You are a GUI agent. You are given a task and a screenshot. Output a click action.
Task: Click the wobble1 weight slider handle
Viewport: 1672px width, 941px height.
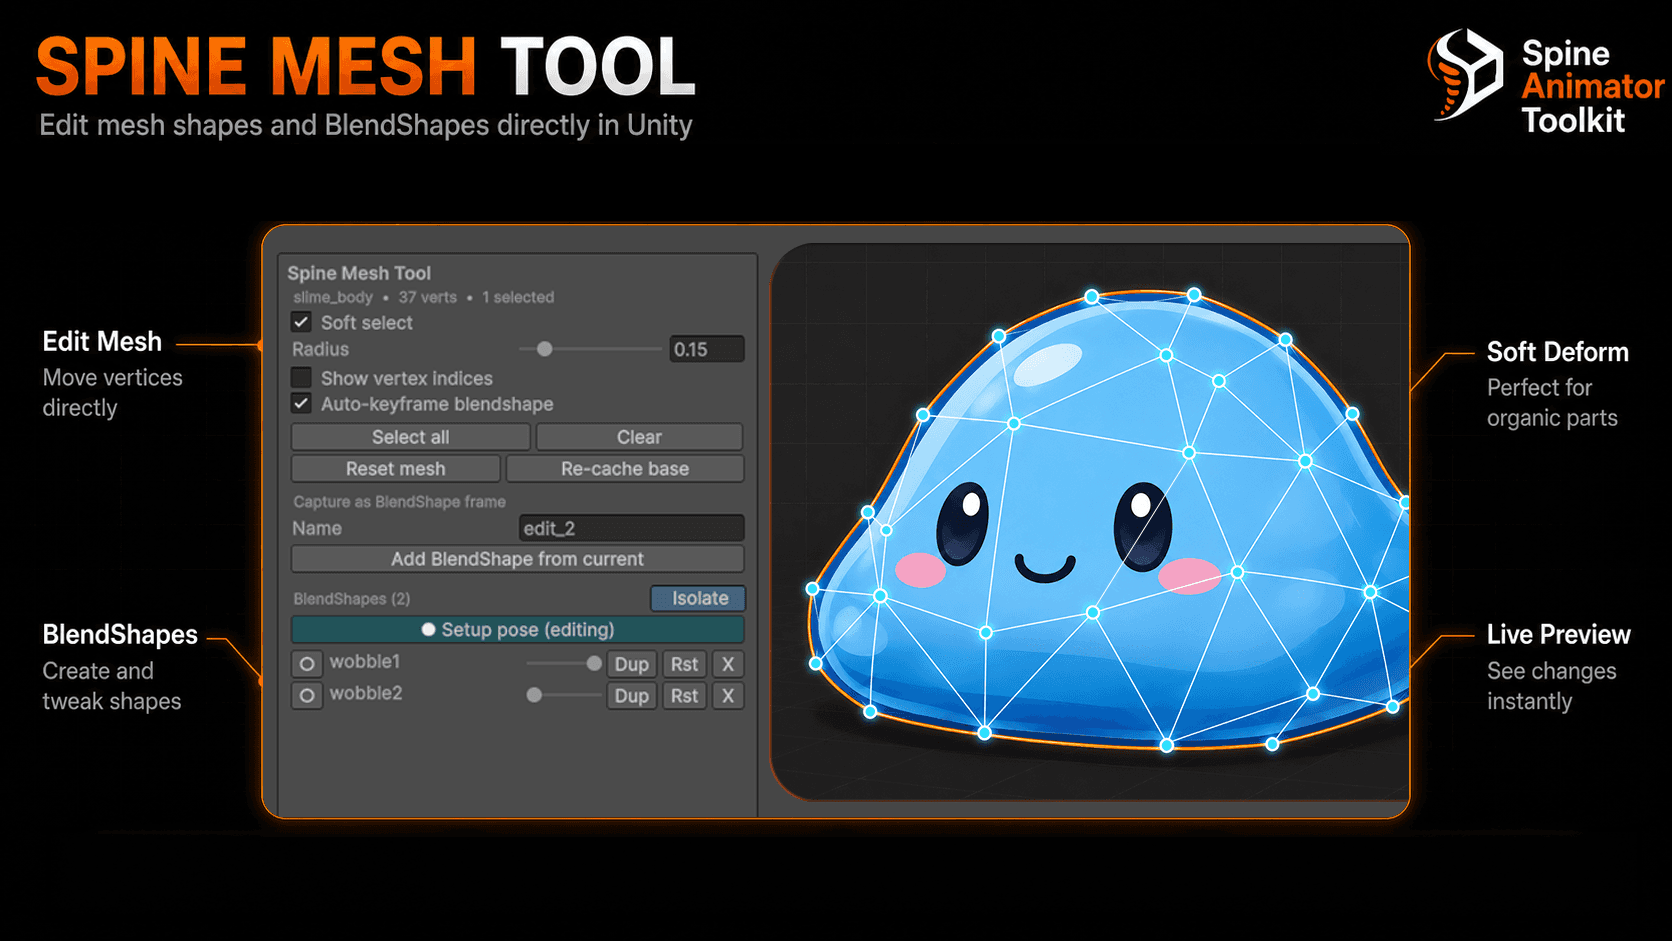[x=594, y=663]
